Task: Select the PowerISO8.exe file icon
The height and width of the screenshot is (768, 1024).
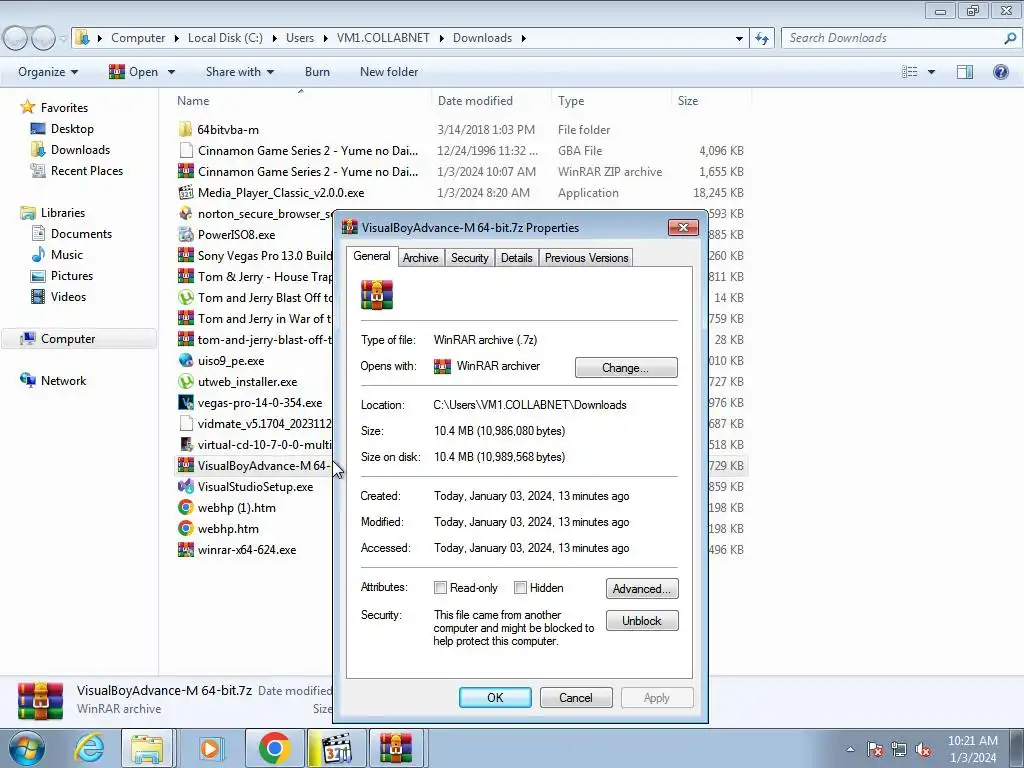Action: click(185, 234)
